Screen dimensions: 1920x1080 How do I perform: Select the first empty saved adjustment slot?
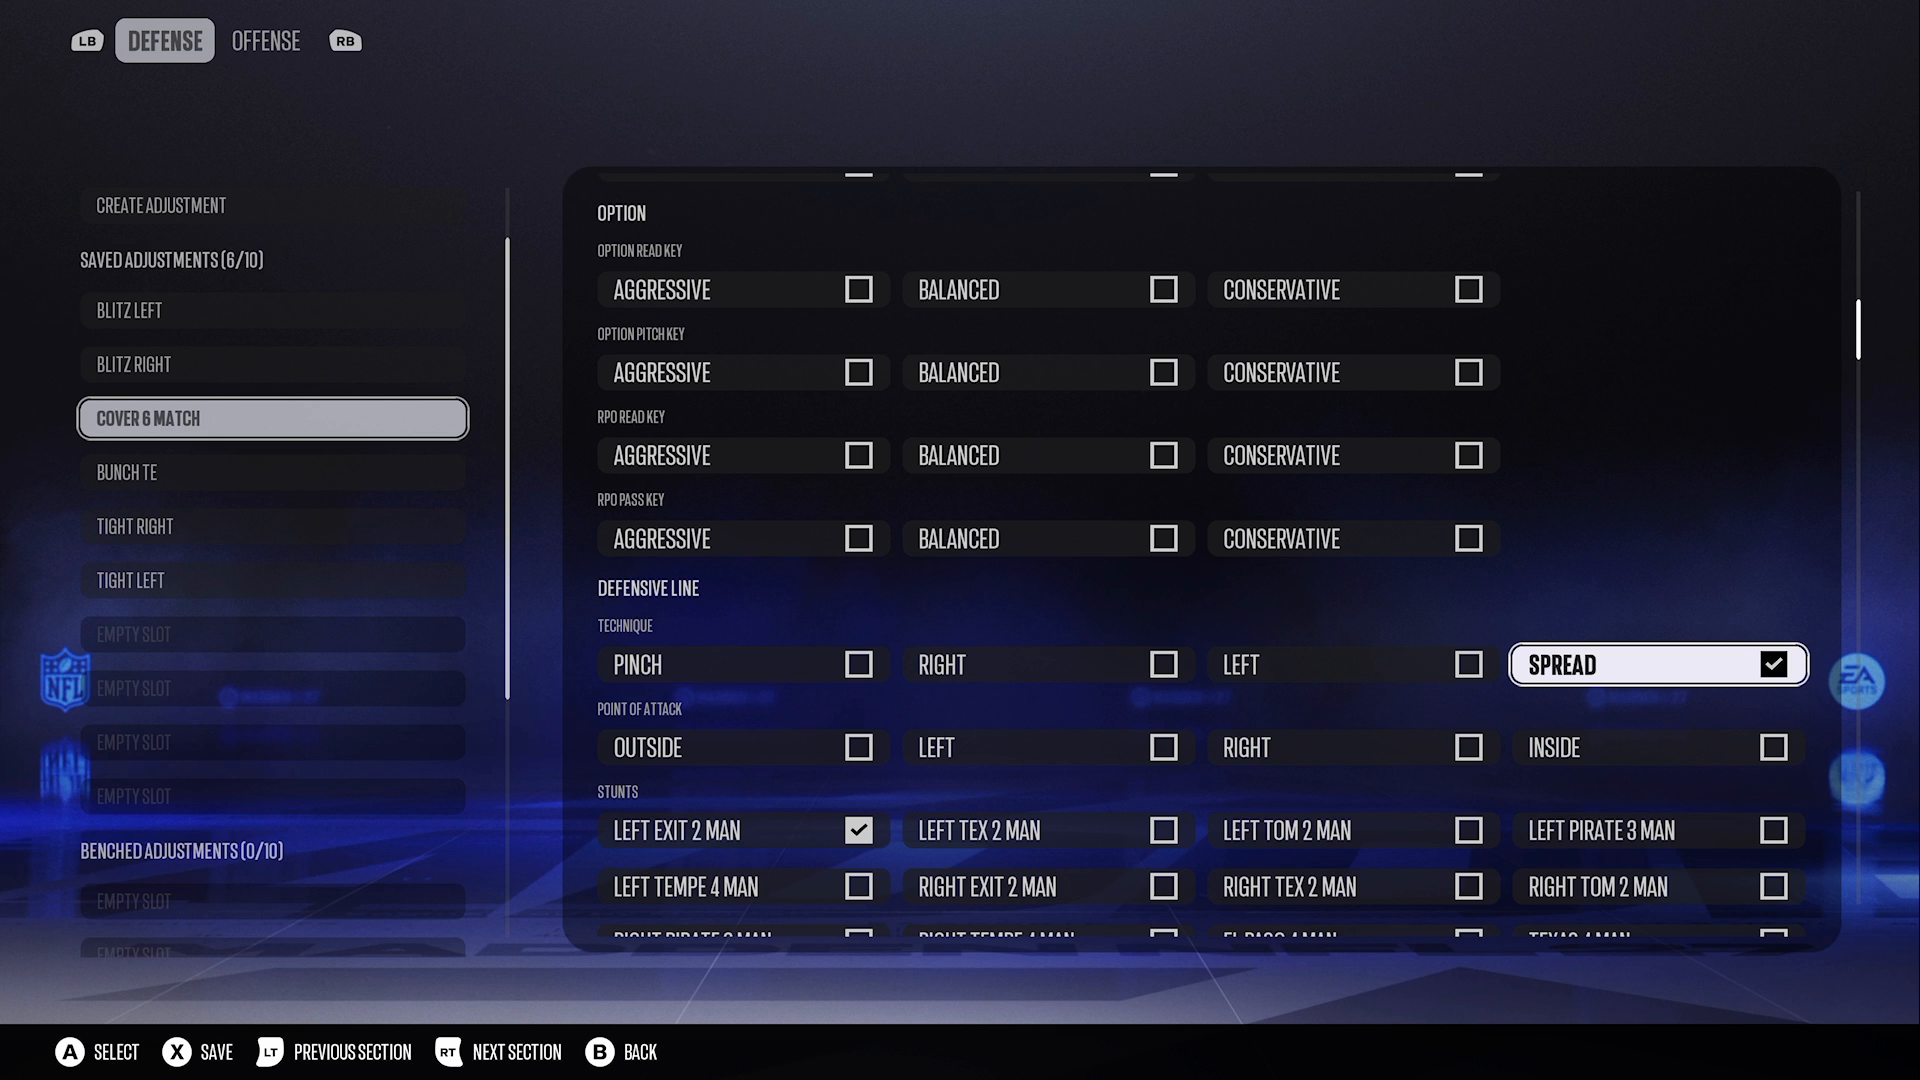[x=273, y=634]
